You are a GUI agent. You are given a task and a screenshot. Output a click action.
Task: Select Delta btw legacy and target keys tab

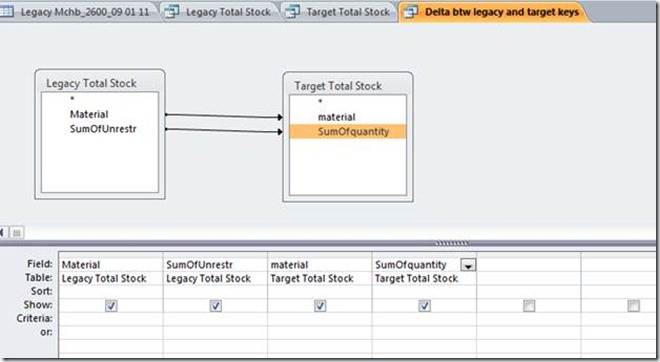click(x=495, y=12)
